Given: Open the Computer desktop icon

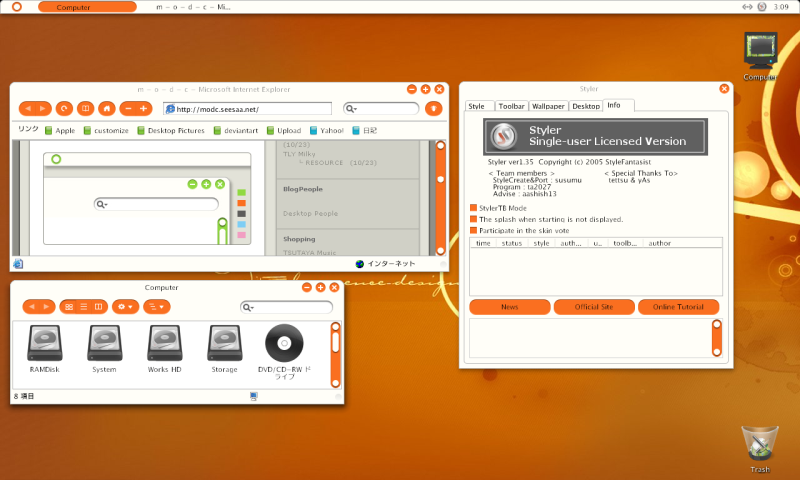Looking at the screenshot, I should (x=760, y=56).
